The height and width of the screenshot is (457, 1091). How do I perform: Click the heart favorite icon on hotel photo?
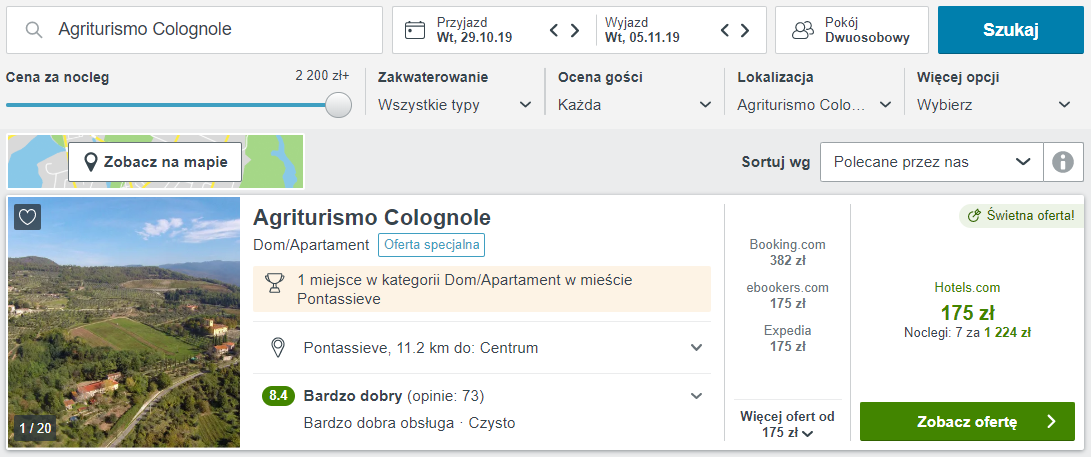(x=28, y=217)
